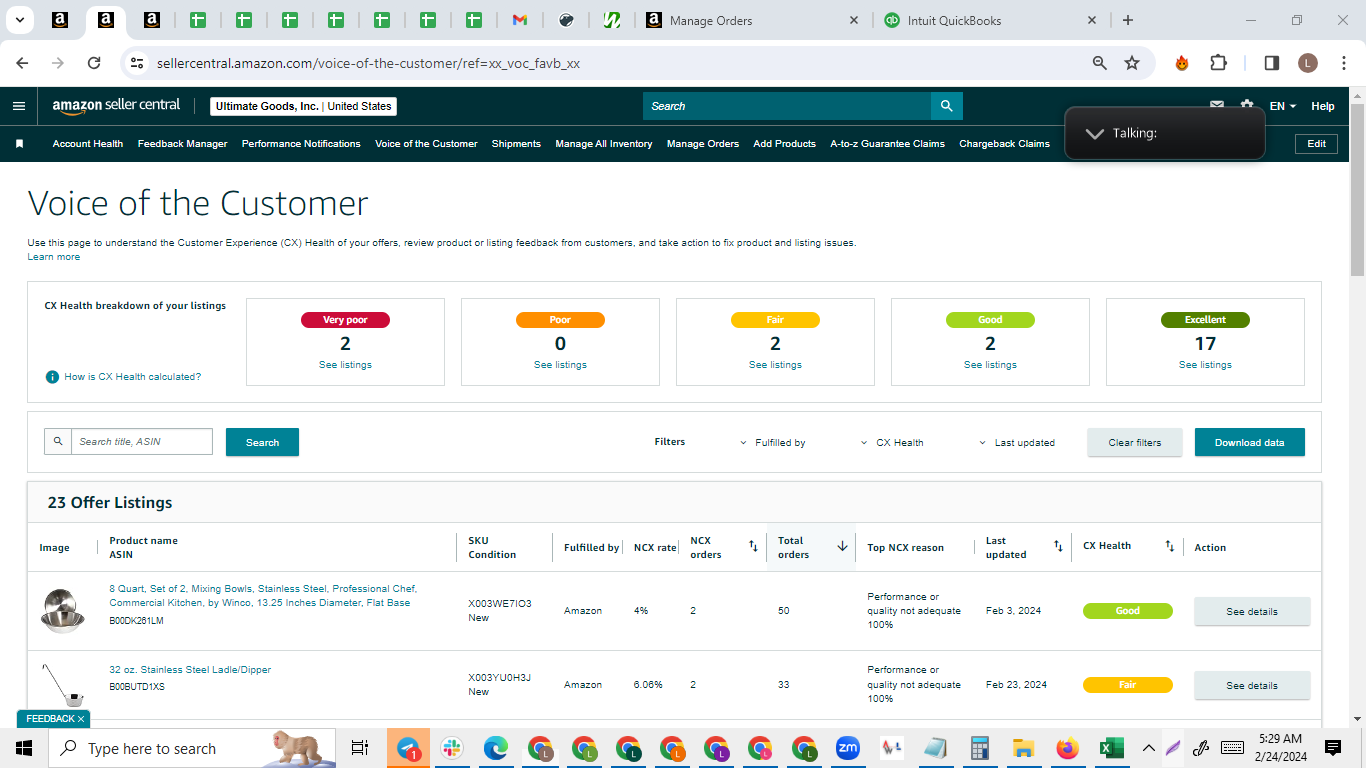Screen dimensions: 1366x768
Task: Click the mixing bowls product thumbnail
Action: pos(62,610)
